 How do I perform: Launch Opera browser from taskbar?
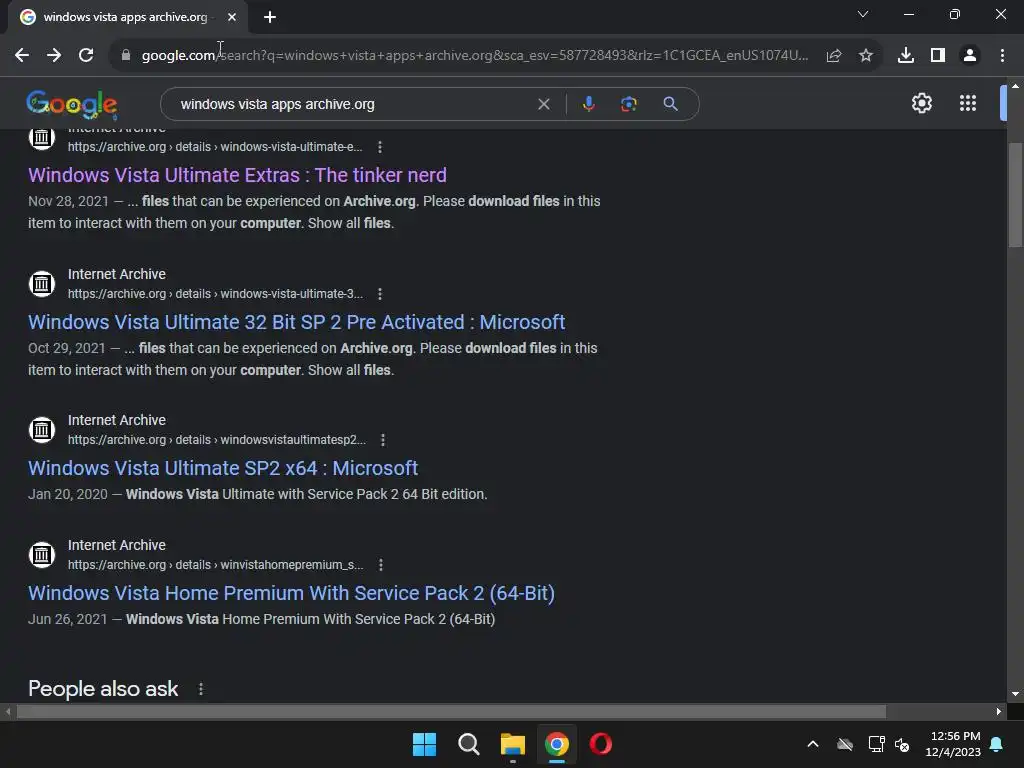601,744
